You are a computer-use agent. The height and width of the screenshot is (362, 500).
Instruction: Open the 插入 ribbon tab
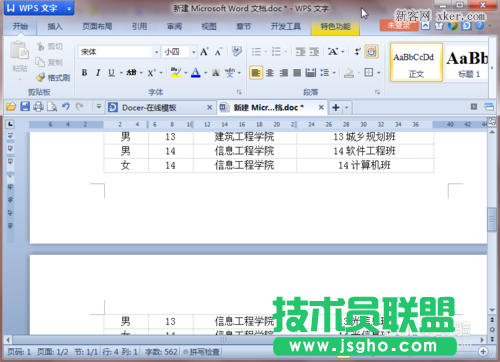click(x=55, y=26)
